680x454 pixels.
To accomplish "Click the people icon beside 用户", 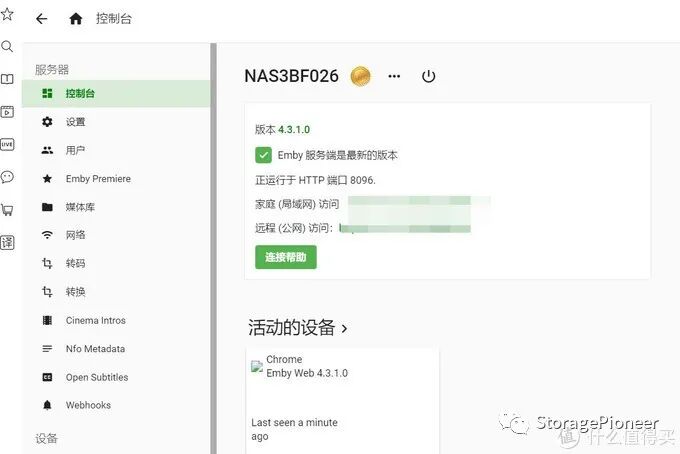I will 47,150.
